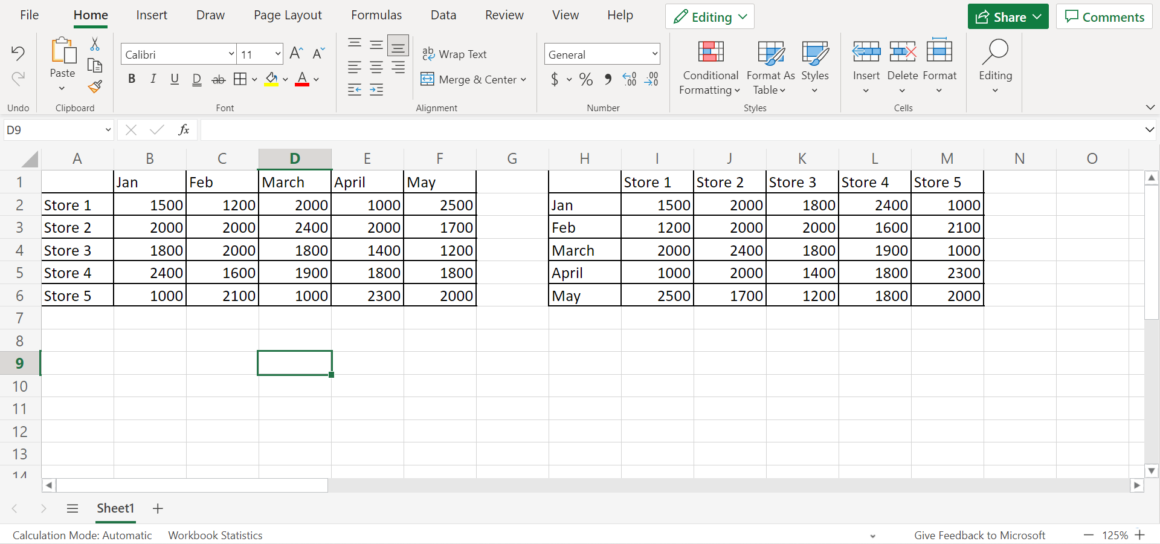Toggle Align Right for the cell

398,67
